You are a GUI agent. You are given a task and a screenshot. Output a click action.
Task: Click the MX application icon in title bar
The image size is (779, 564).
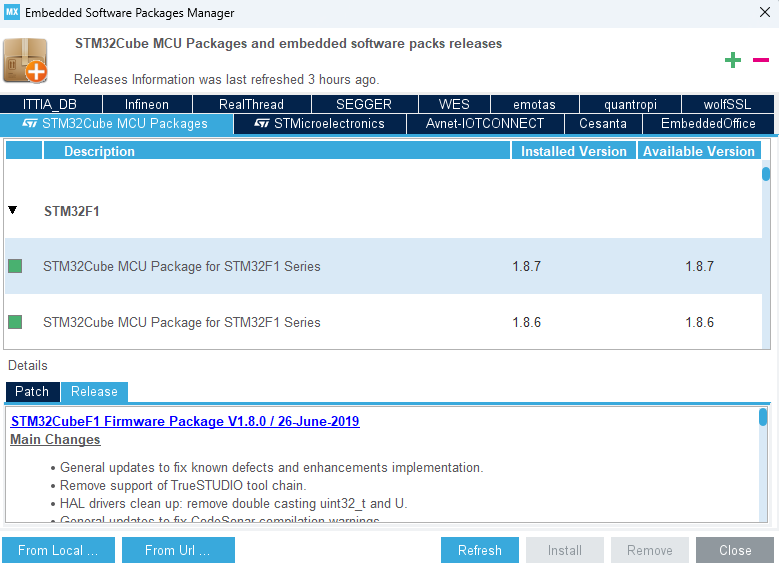(12, 12)
